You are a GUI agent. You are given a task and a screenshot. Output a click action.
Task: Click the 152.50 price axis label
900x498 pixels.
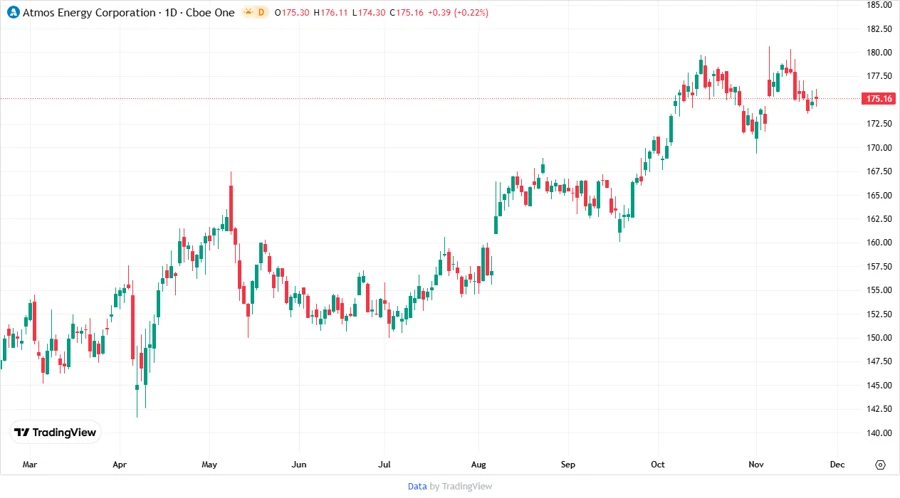point(879,314)
